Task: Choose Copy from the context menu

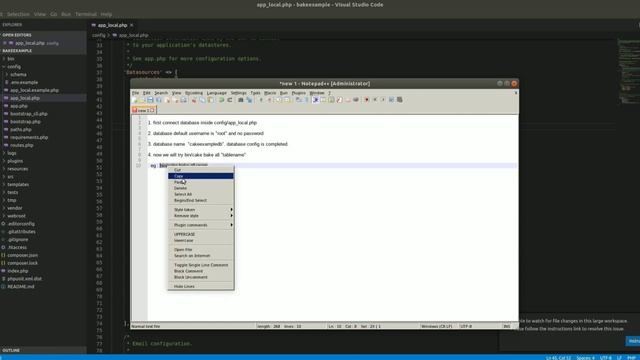Action: point(201,176)
